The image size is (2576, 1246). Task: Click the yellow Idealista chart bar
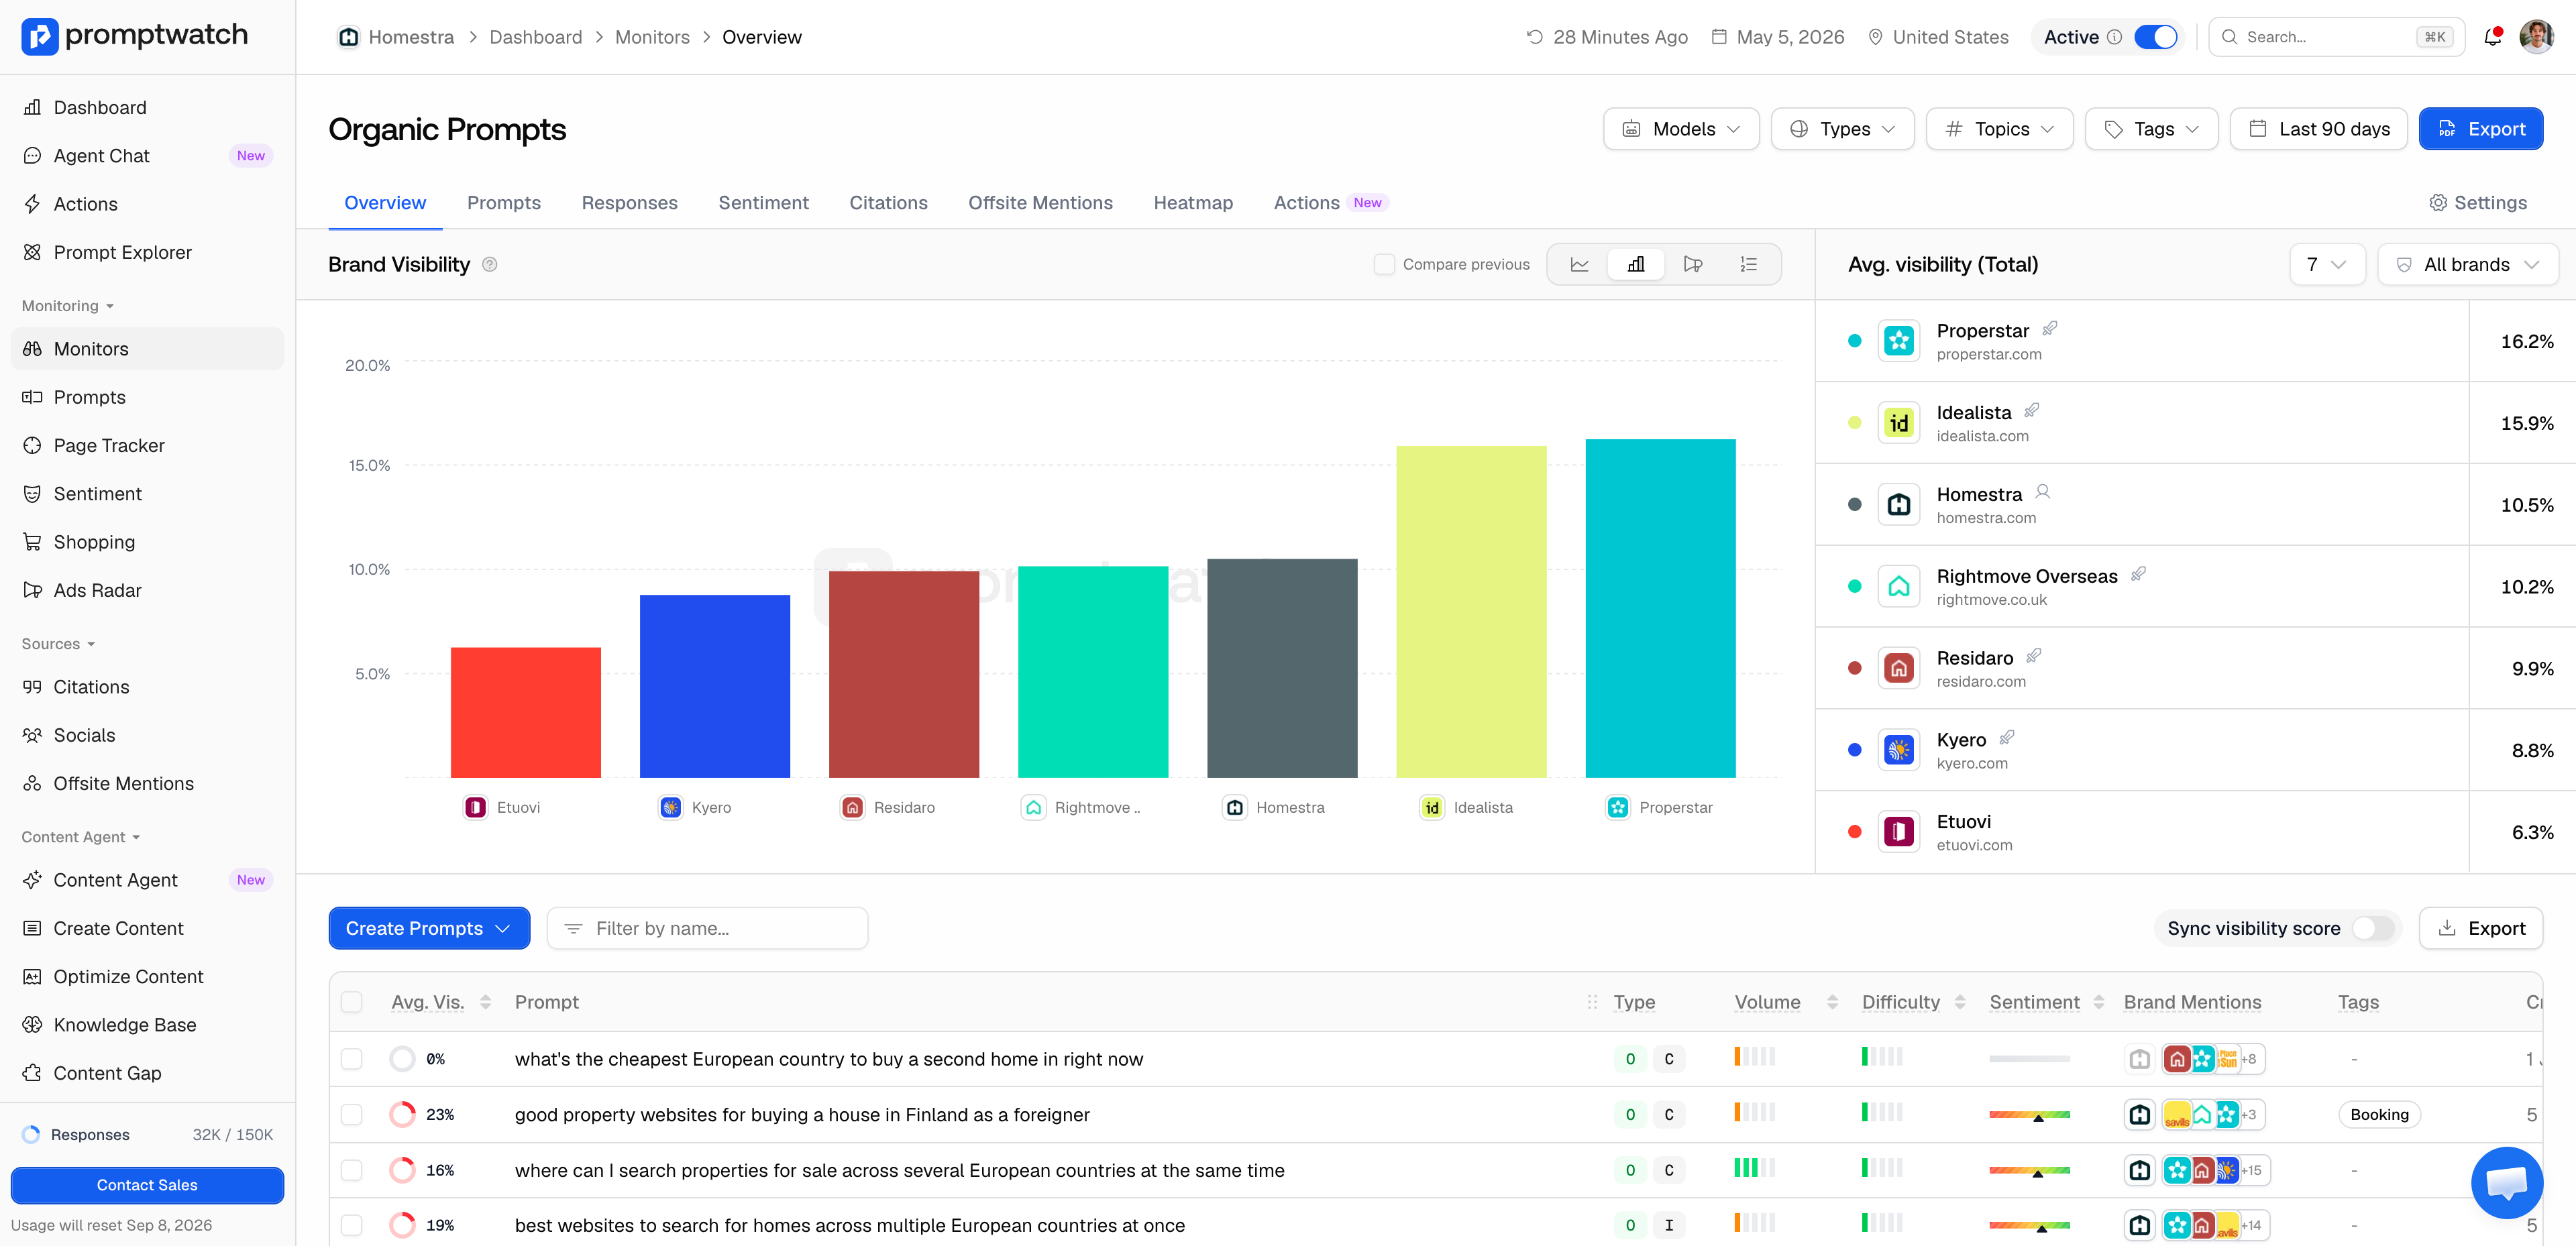coord(1471,612)
